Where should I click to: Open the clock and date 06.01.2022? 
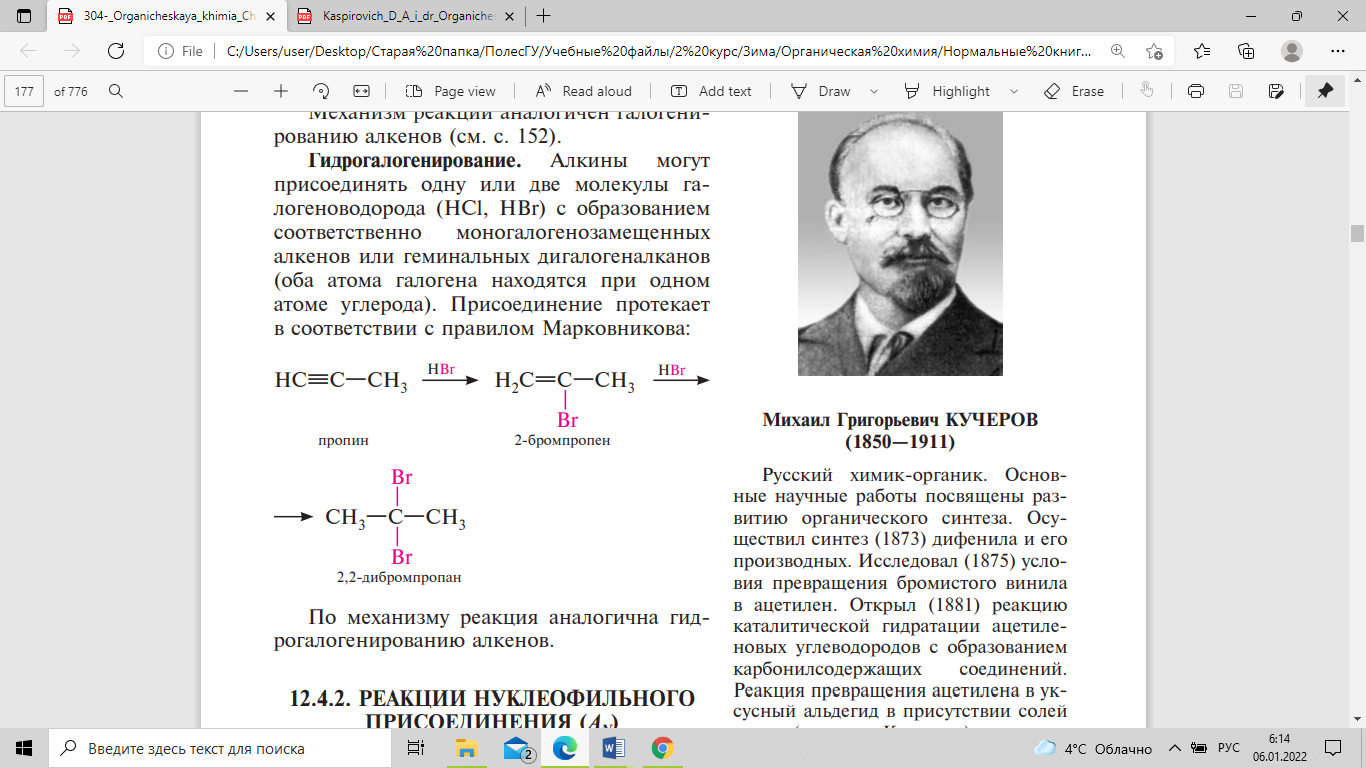(1279, 748)
